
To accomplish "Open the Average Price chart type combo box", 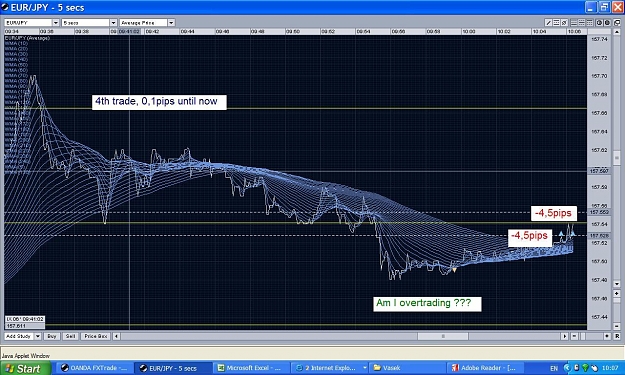I will pos(147,23).
